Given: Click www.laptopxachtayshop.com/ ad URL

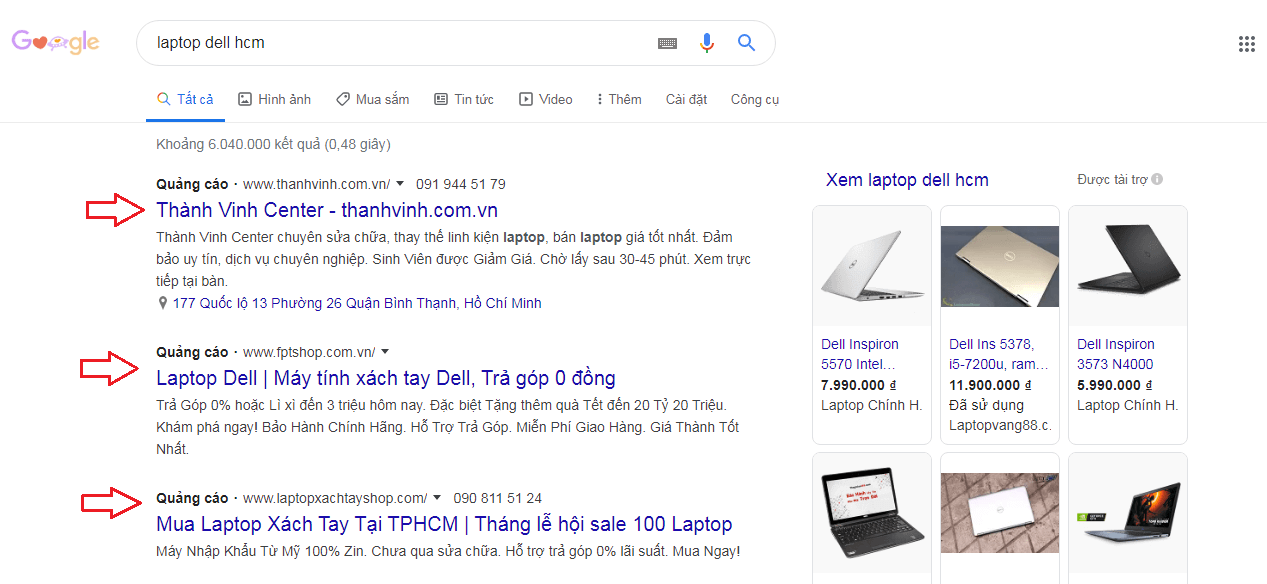Looking at the screenshot, I should [x=335, y=498].
